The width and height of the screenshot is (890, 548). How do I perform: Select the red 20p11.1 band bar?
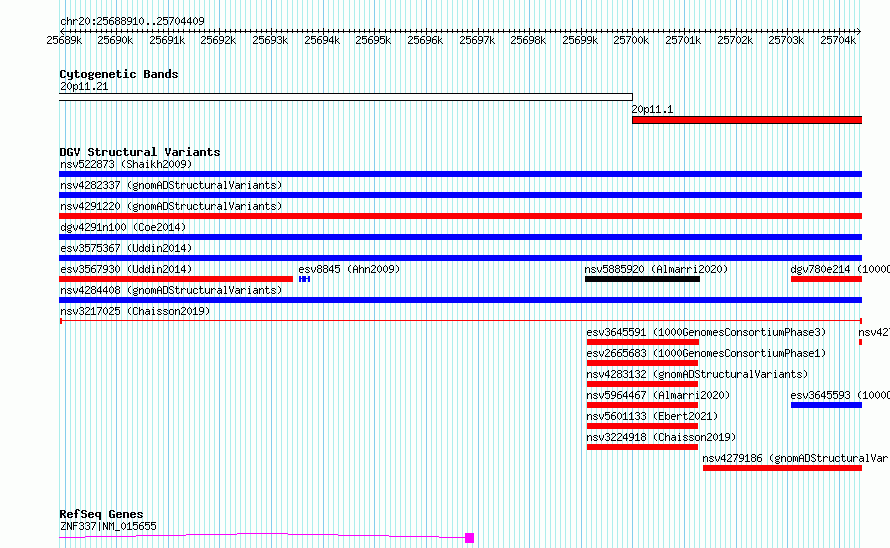click(747, 120)
